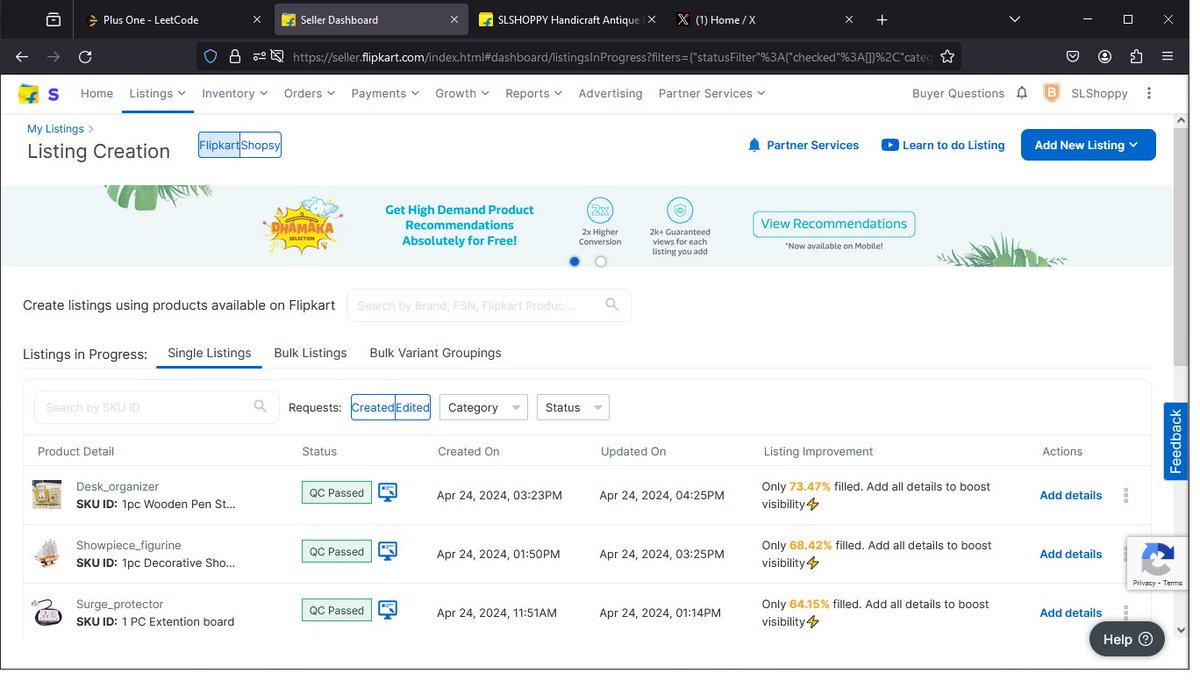Switch to SLSHOPPY Handicraft browser tab
This screenshot has height=688, width=1200.
pyautogui.click(x=567, y=20)
